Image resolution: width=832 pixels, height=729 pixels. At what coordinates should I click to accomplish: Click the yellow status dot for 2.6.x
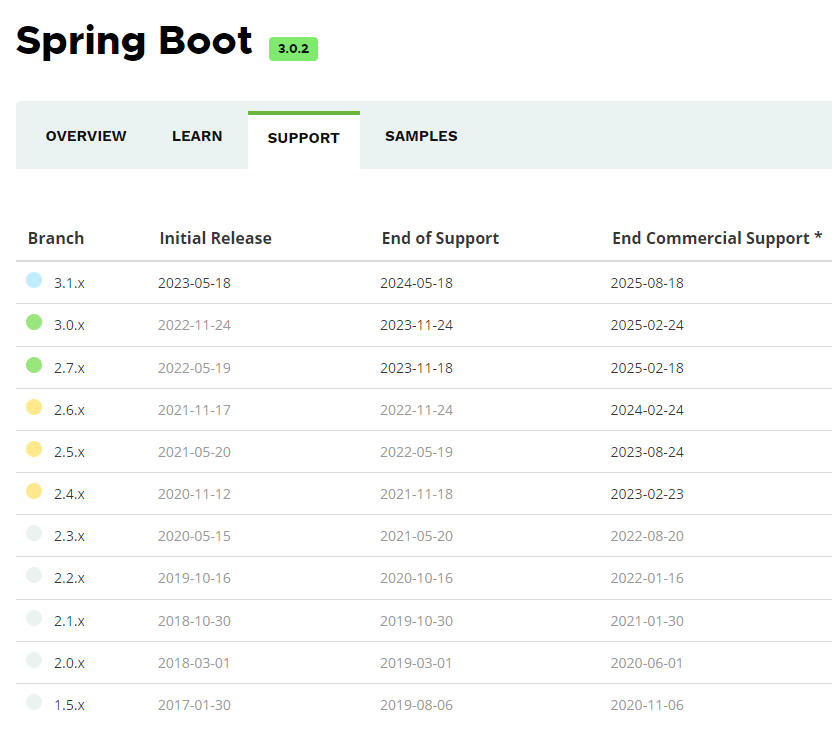(34, 407)
